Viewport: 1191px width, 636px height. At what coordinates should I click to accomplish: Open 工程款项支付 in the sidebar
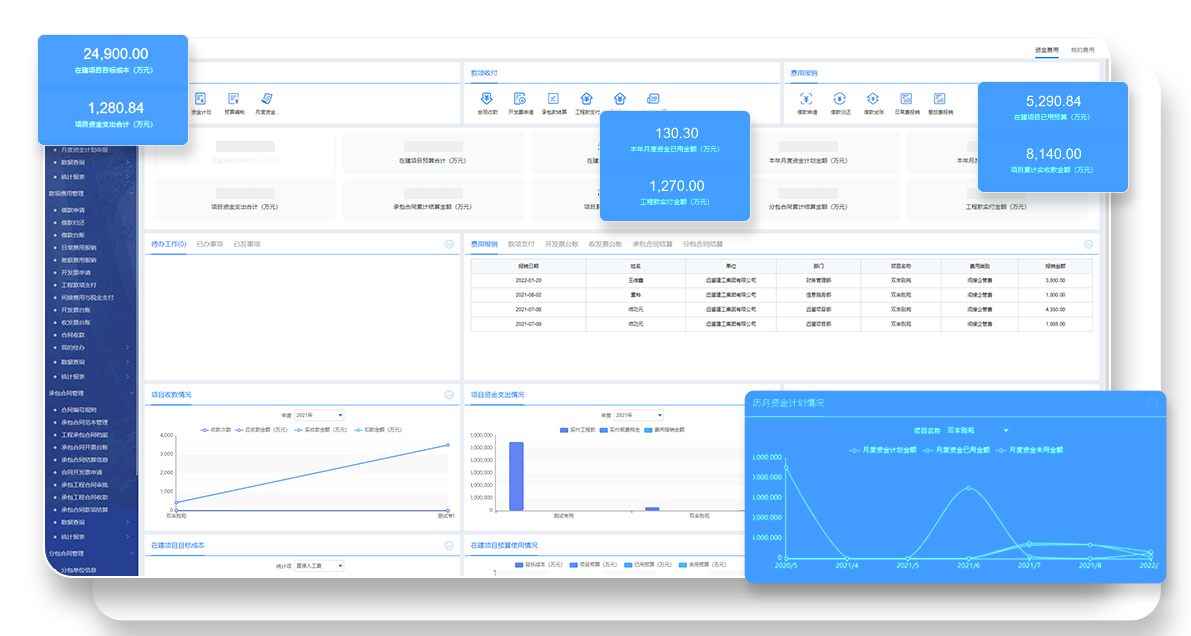tap(82, 285)
